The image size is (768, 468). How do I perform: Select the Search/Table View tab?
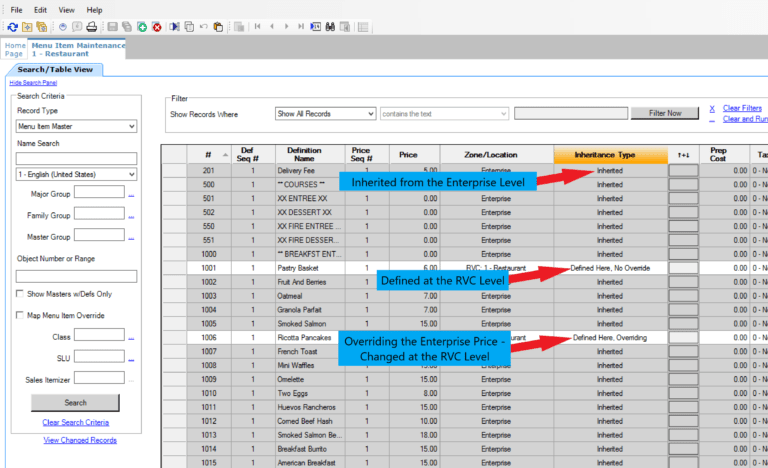click(x=55, y=70)
